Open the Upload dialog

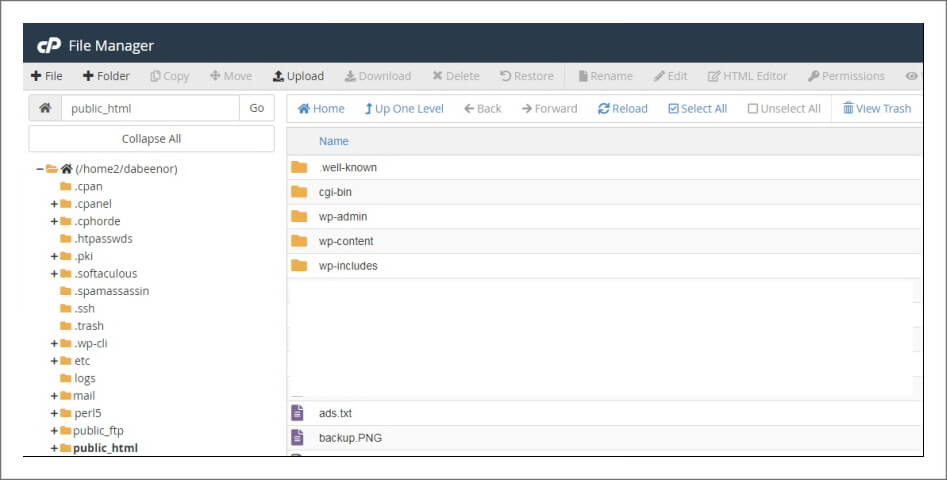pyautogui.click(x=298, y=76)
